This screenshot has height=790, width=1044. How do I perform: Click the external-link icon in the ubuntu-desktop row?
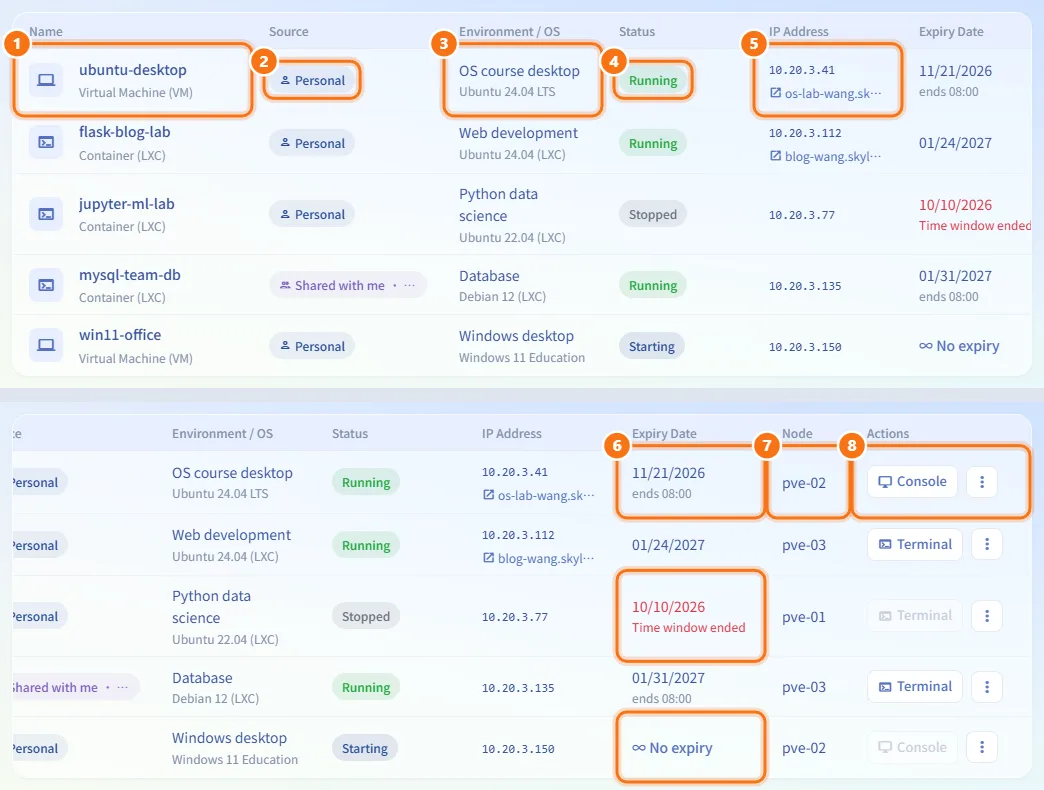click(x=775, y=93)
